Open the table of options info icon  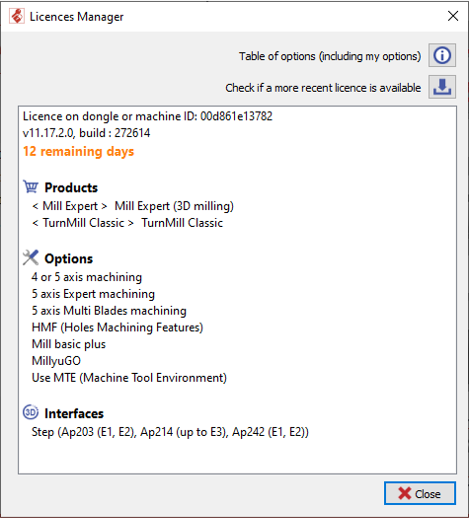[x=442, y=55]
